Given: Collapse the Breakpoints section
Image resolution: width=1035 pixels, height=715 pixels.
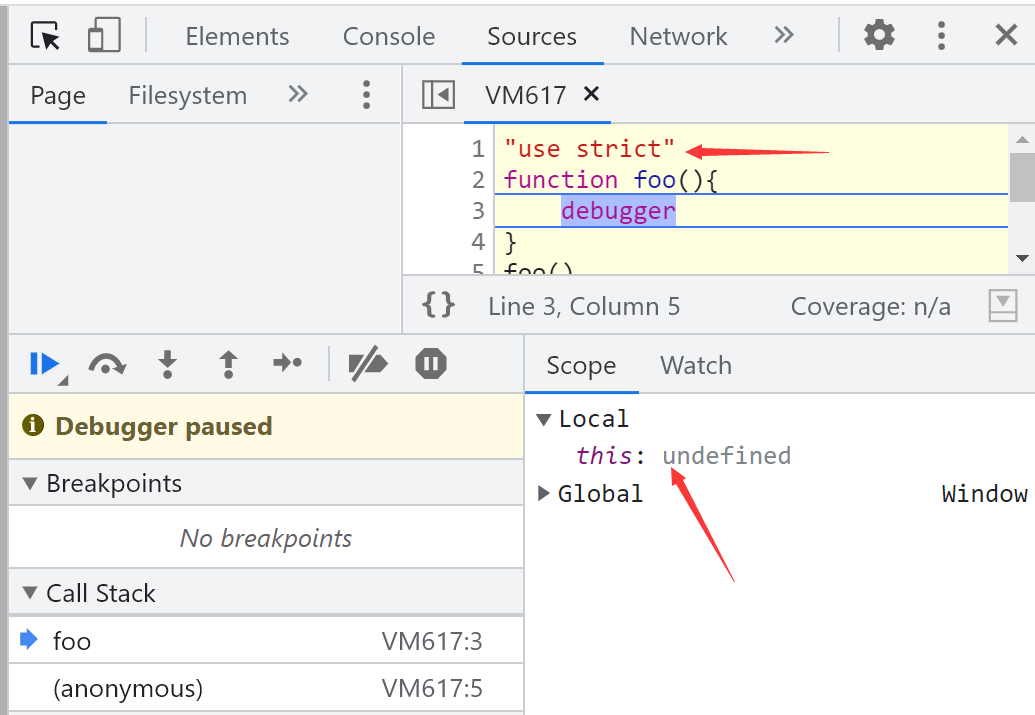Looking at the screenshot, I should click(28, 484).
